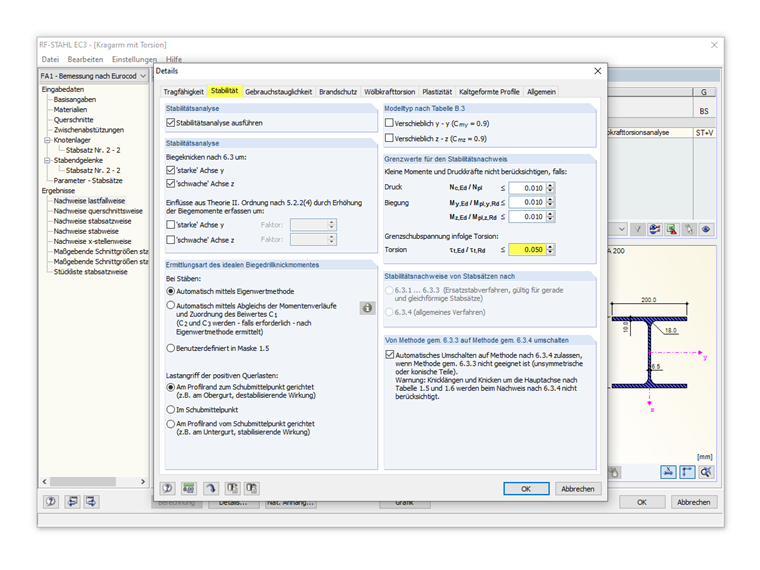
Task: Select Am Profilrand vom Schubmittelpunkt gerichtet
Action: [x=171, y=424]
